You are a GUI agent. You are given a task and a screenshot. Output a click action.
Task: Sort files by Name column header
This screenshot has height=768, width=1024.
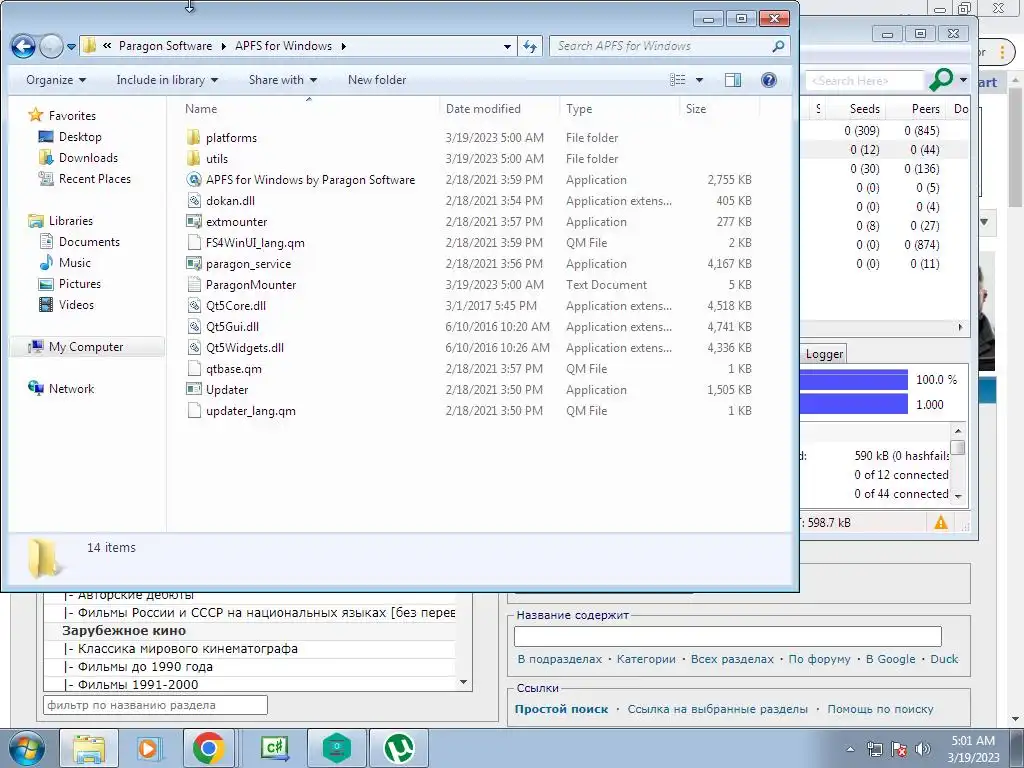[308, 109]
